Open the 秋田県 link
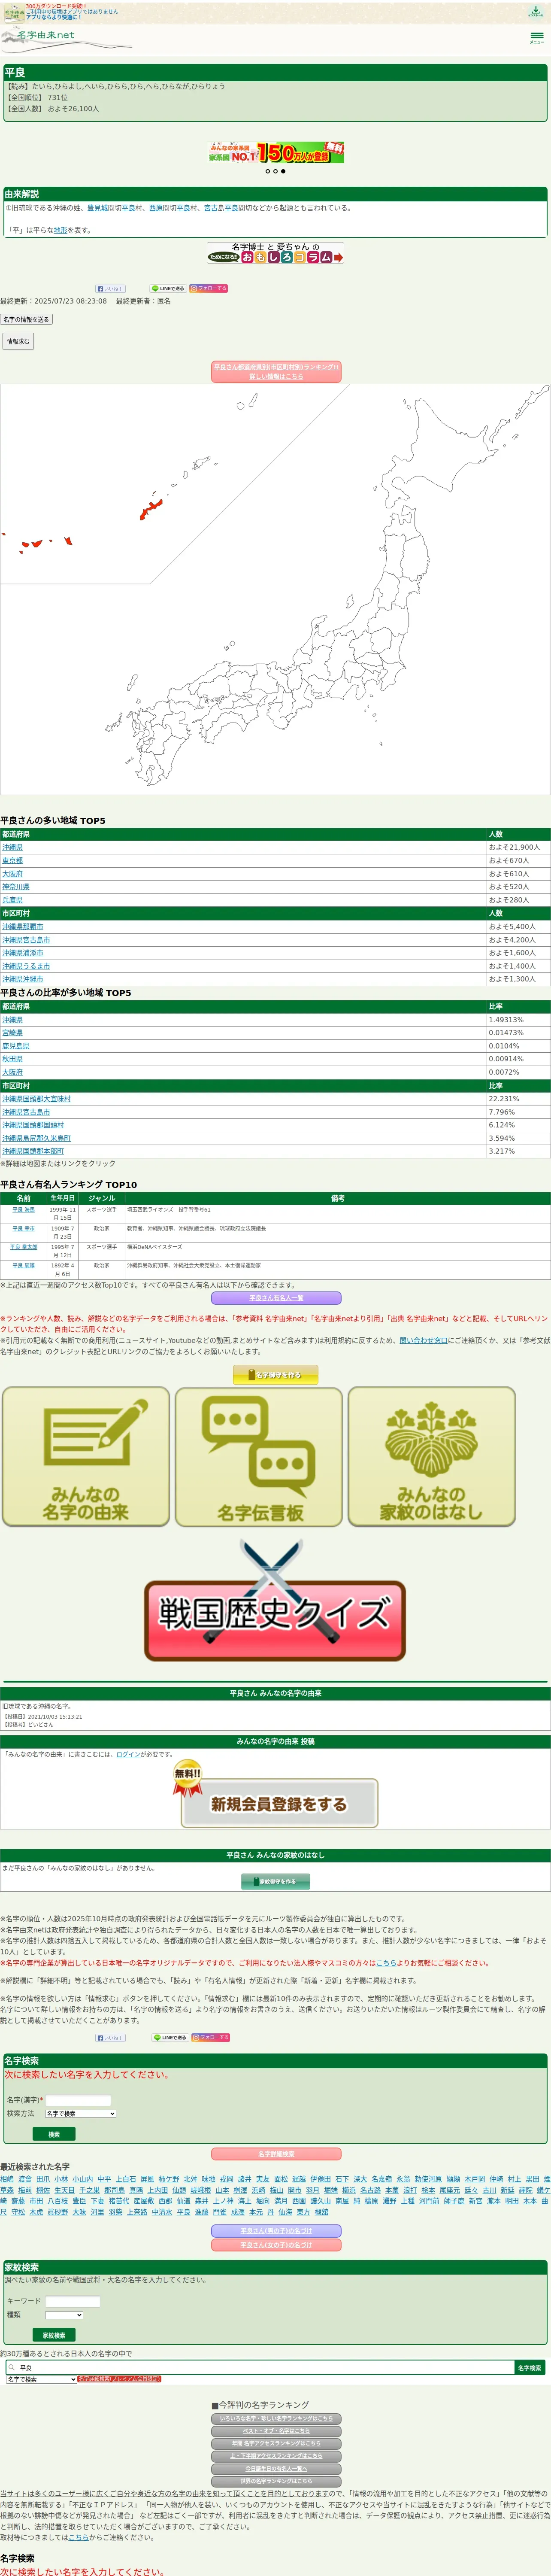This screenshot has height=2576, width=551. point(12,1059)
